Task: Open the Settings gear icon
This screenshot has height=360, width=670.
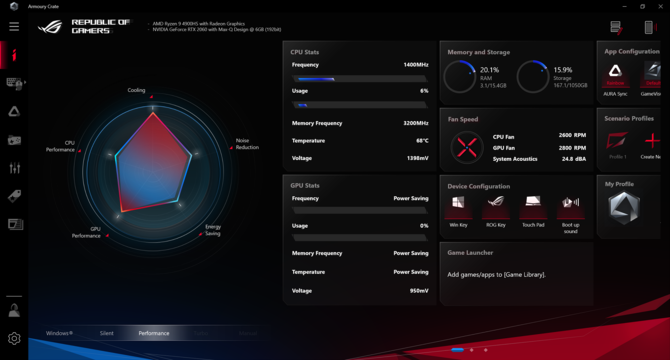Action: (14, 339)
